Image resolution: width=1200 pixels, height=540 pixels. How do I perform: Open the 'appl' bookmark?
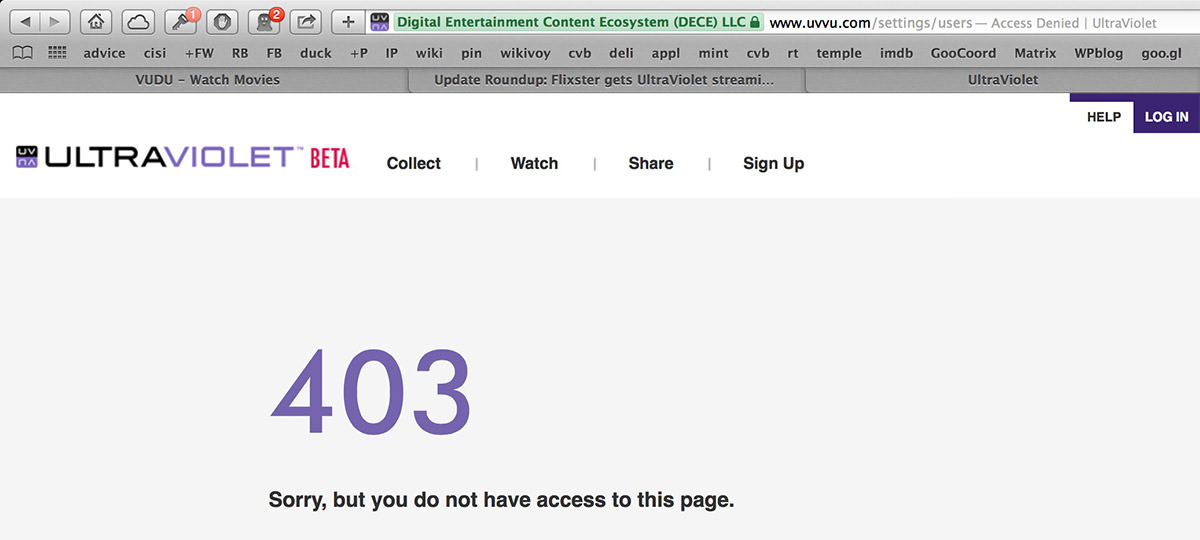pyautogui.click(x=665, y=53)
